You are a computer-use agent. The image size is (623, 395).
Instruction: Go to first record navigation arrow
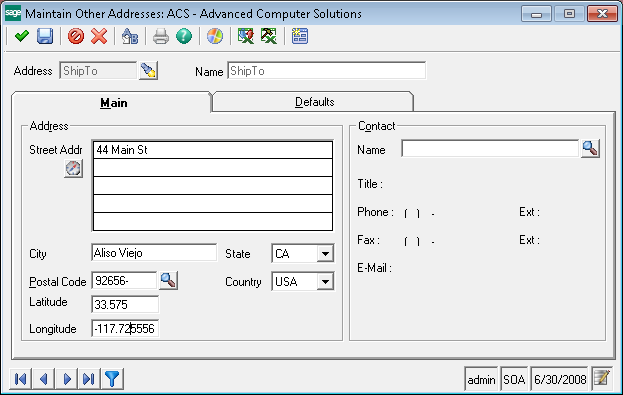point(21,379)
